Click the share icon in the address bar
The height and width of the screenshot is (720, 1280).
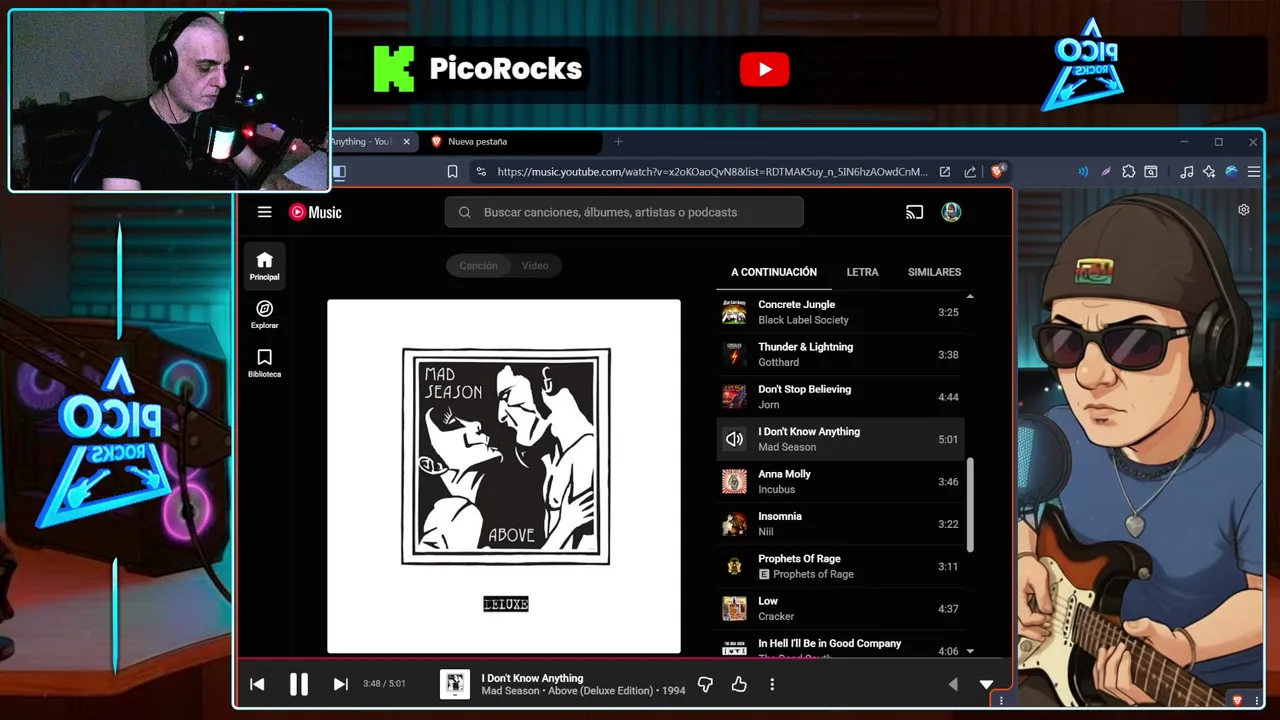click(x=970, y=172)
